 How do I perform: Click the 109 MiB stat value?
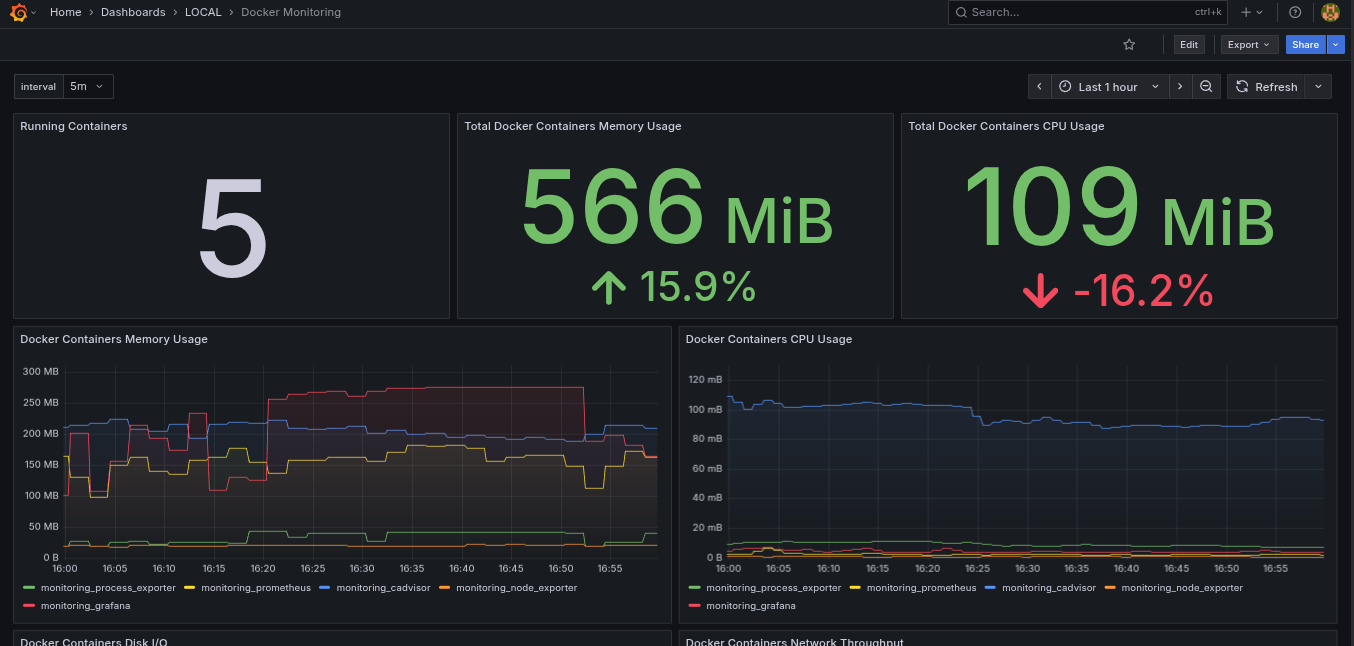click(x=1119, y=208)
